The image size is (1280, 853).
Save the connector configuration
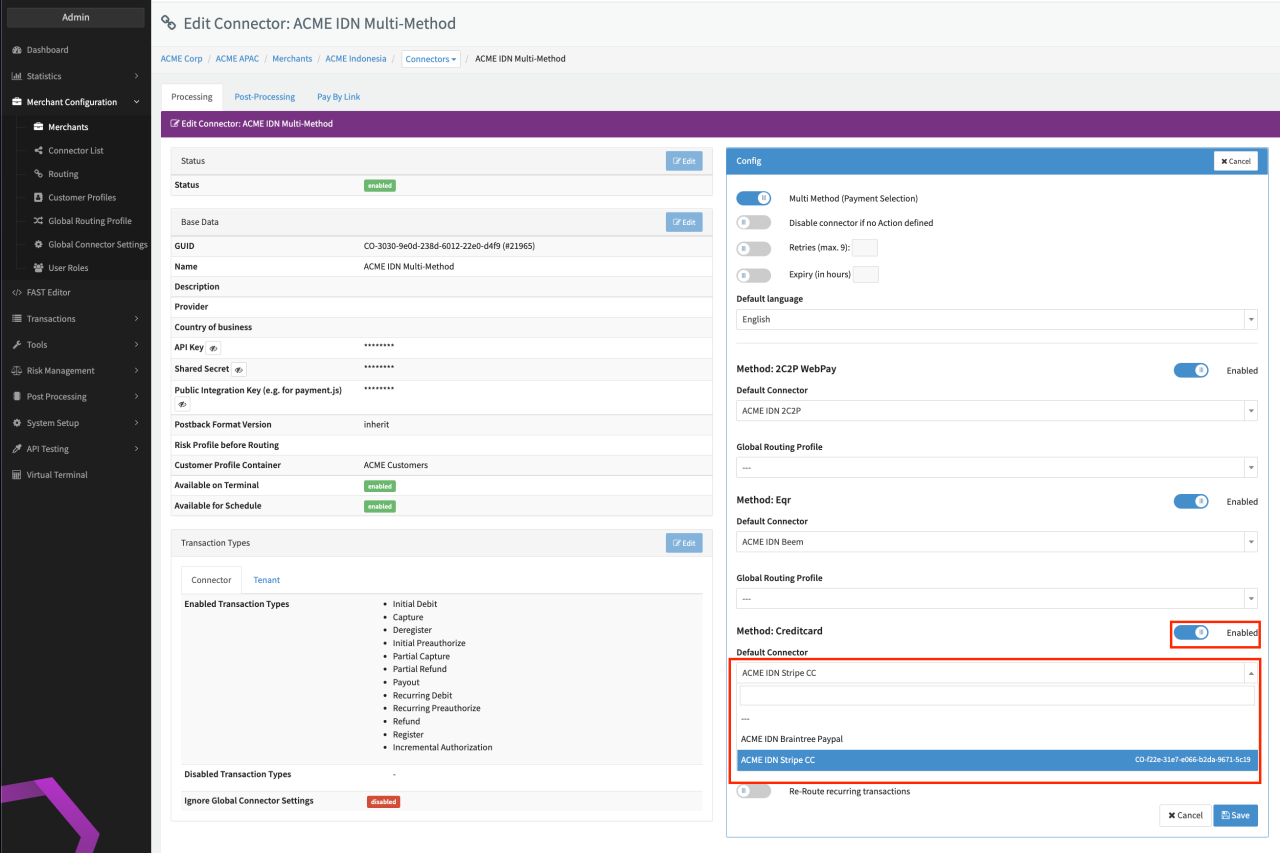tap(1235, 815)
